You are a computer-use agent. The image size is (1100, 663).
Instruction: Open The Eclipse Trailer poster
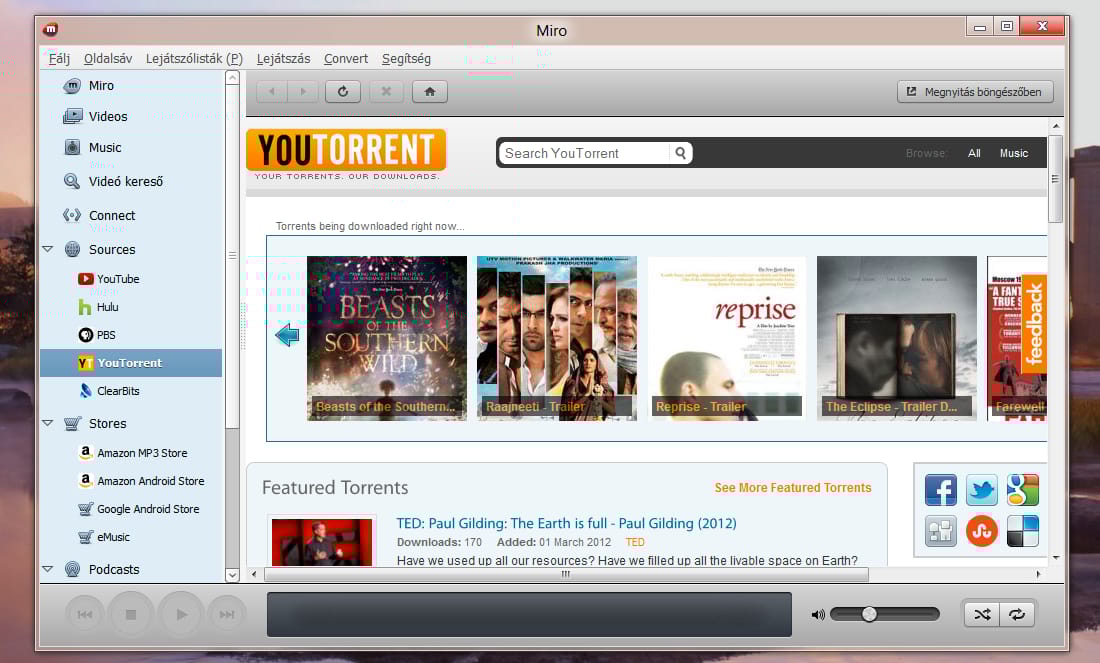[x=897, y=338]
